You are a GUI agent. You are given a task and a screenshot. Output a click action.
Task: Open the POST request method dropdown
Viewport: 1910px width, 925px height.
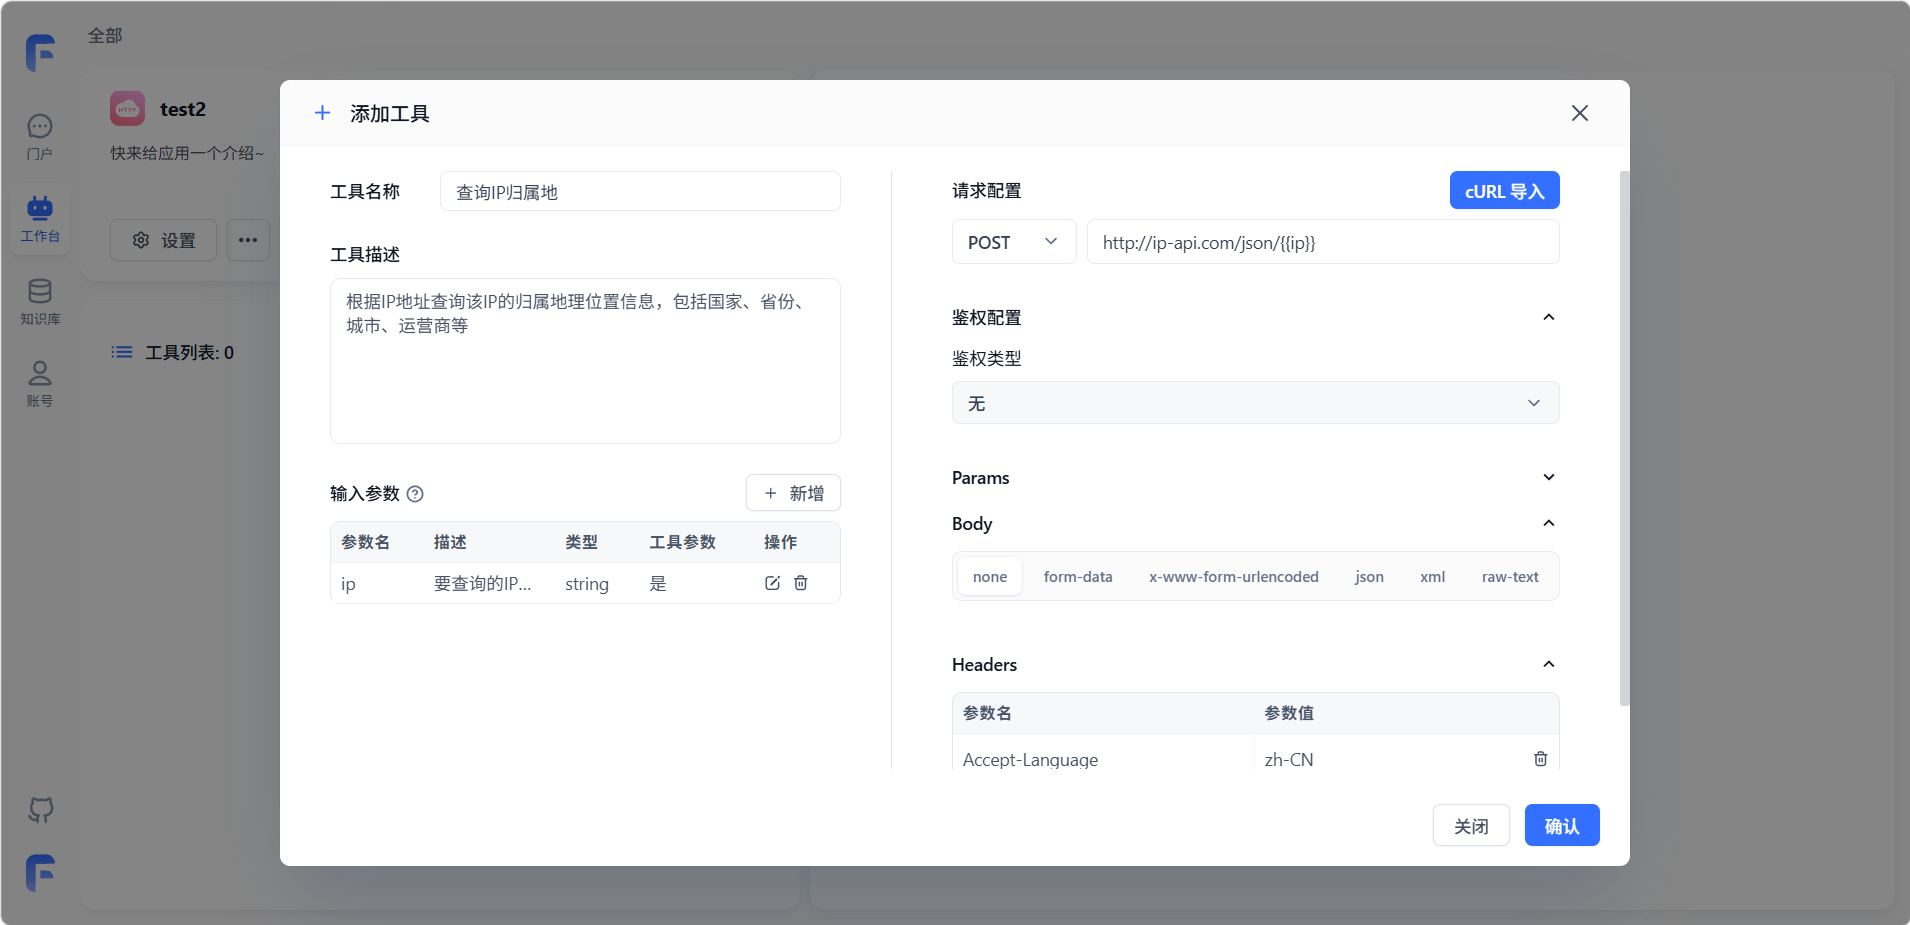point(1013,242)
